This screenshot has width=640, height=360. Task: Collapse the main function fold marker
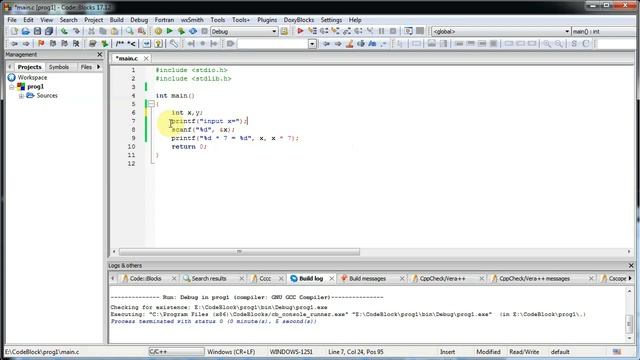151,104
